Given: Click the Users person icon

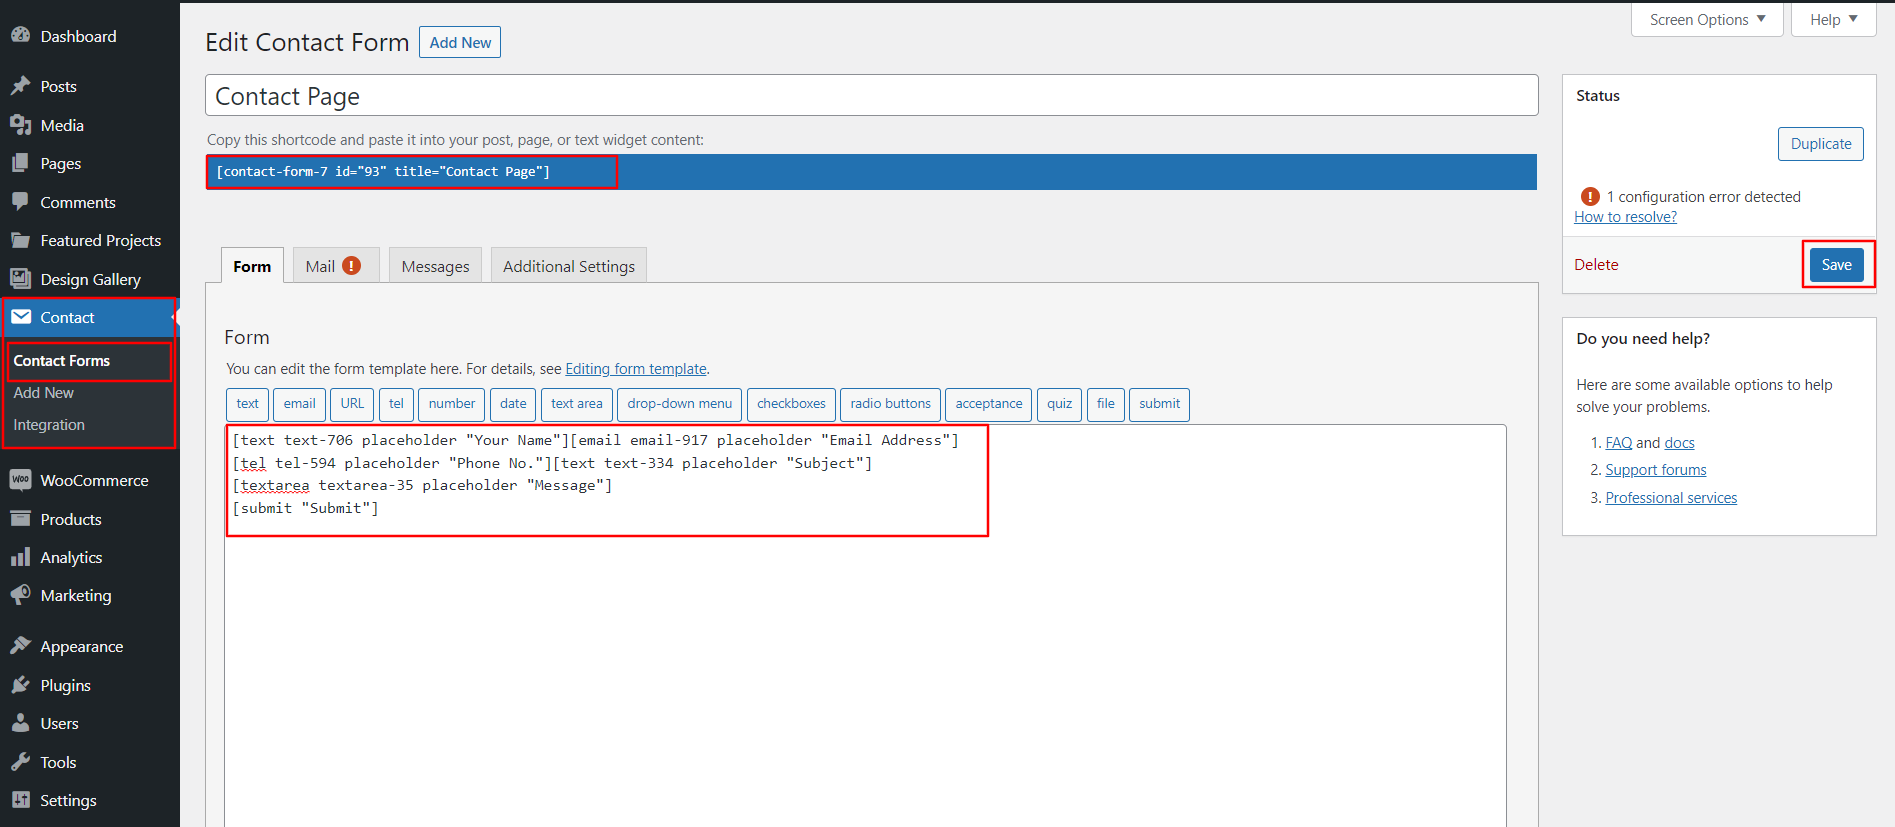Looking at the screenshot, I should [x=20, y=723].
